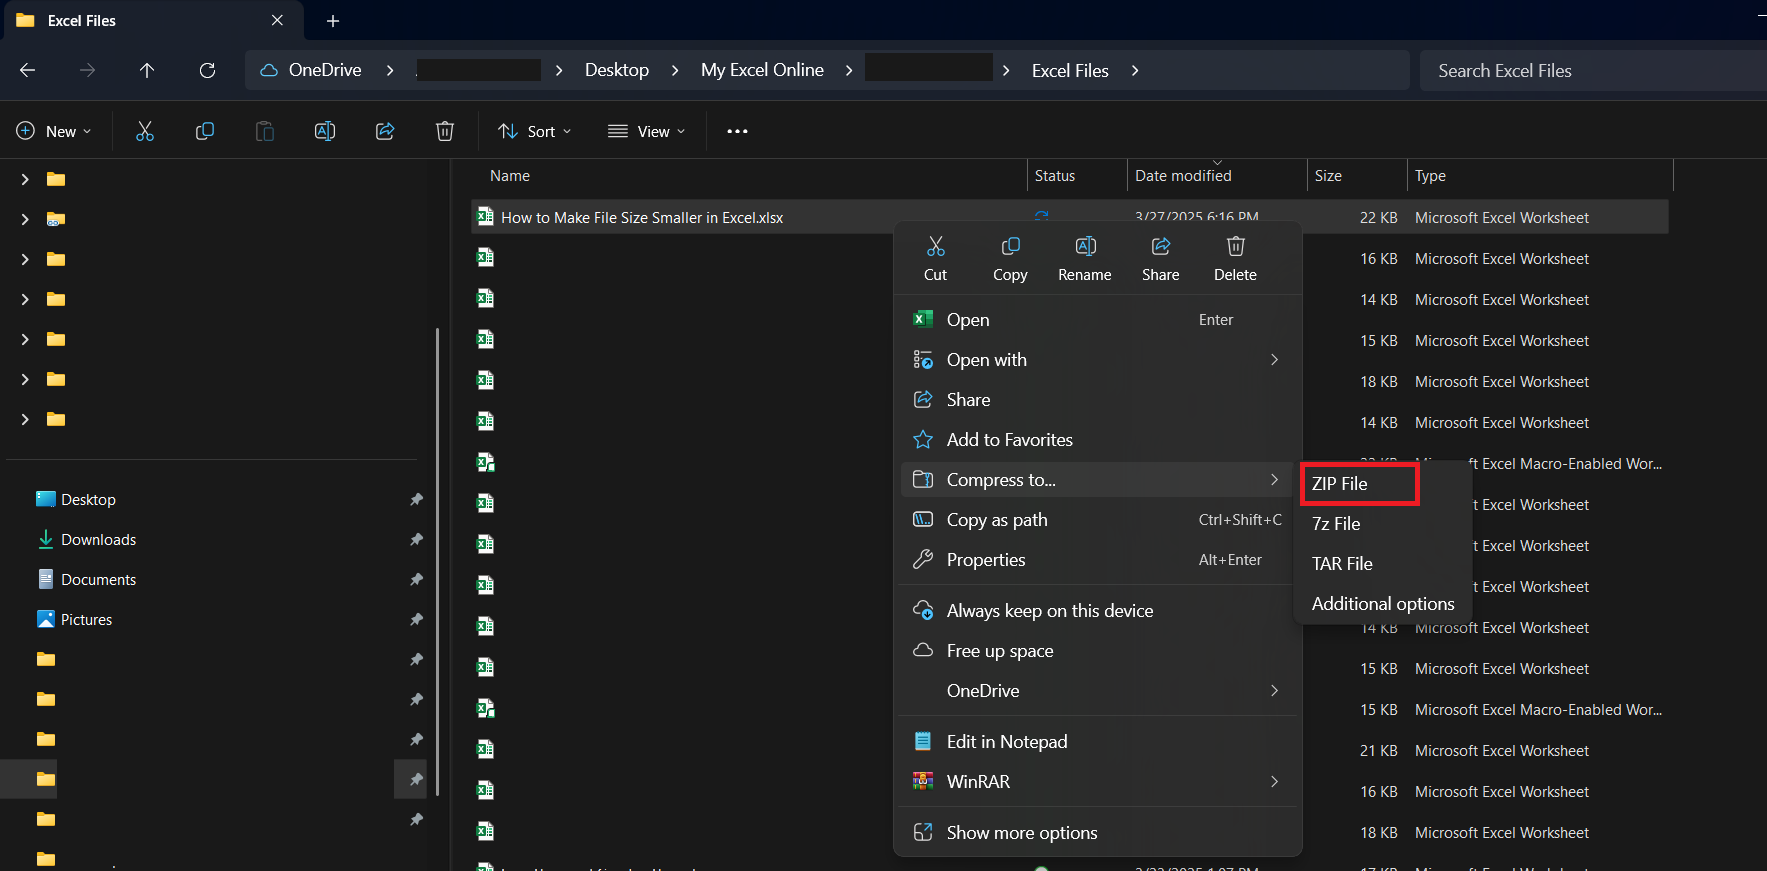Choose Rename in the context menu
Screen dimensions: 1767x871
coord(1085,259)
